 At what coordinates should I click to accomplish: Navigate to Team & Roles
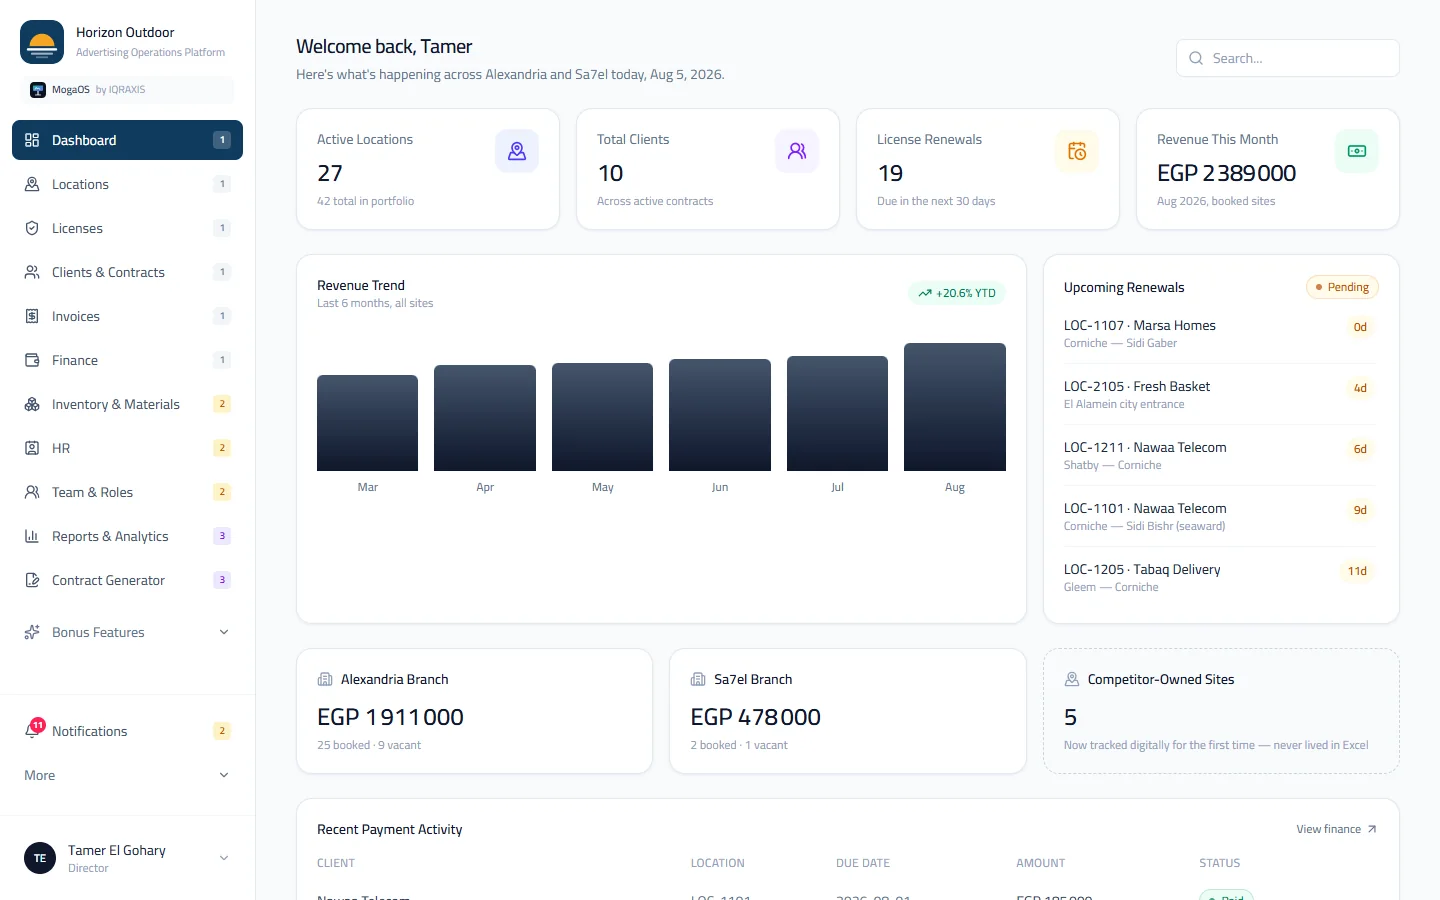pyautogui.click(x=127, y=492)
